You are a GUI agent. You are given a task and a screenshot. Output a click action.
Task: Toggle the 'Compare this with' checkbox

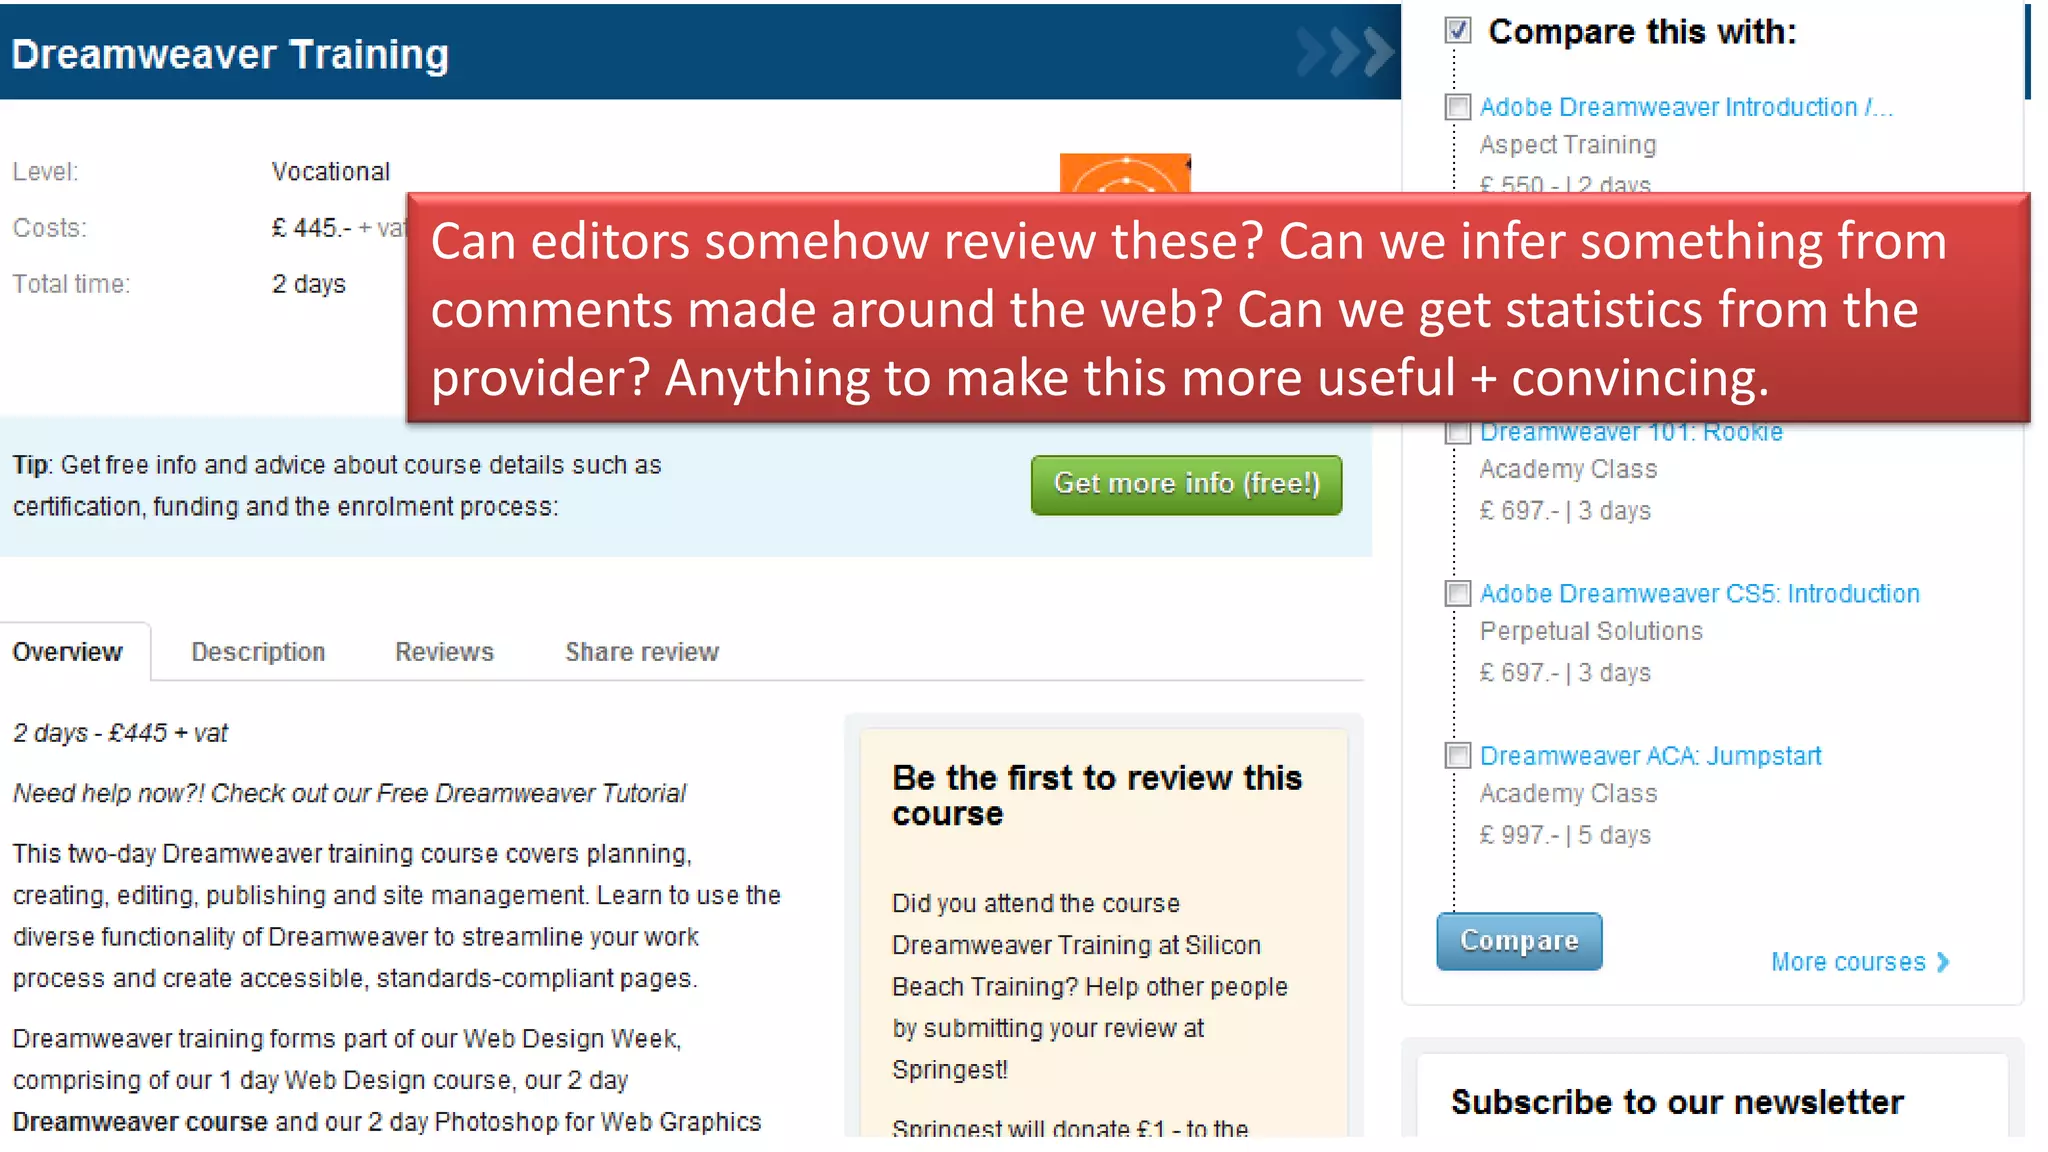click(x=1458, y=31)
